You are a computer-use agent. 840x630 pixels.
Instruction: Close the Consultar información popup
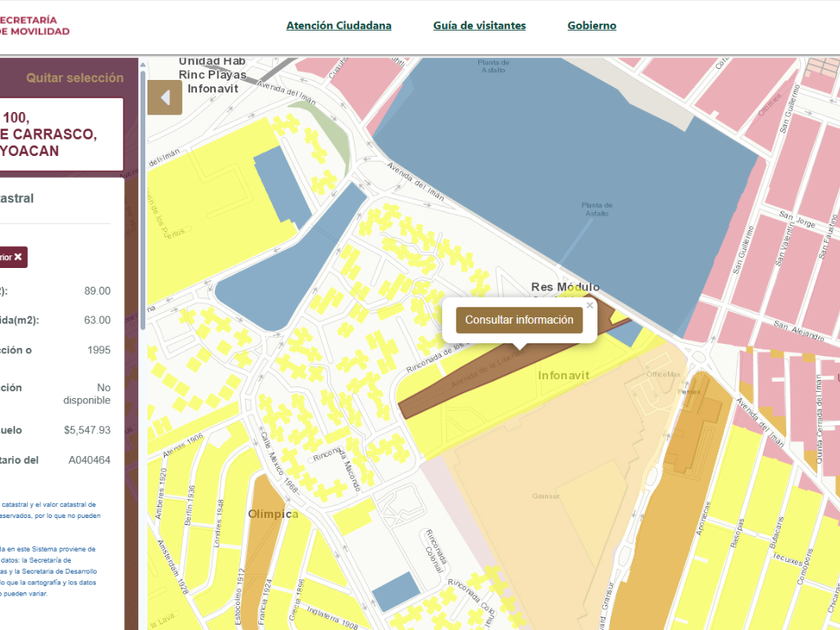click(590, 306)
